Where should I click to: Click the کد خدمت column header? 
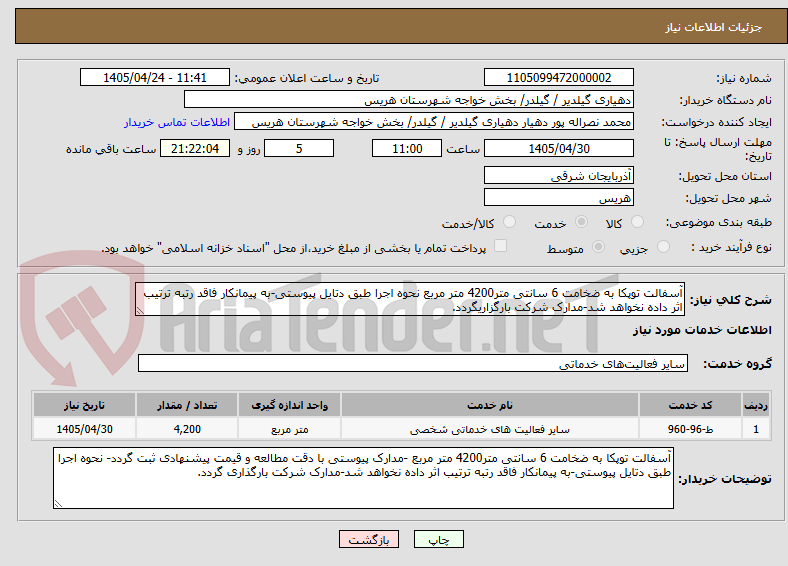[x=691, y=405]
